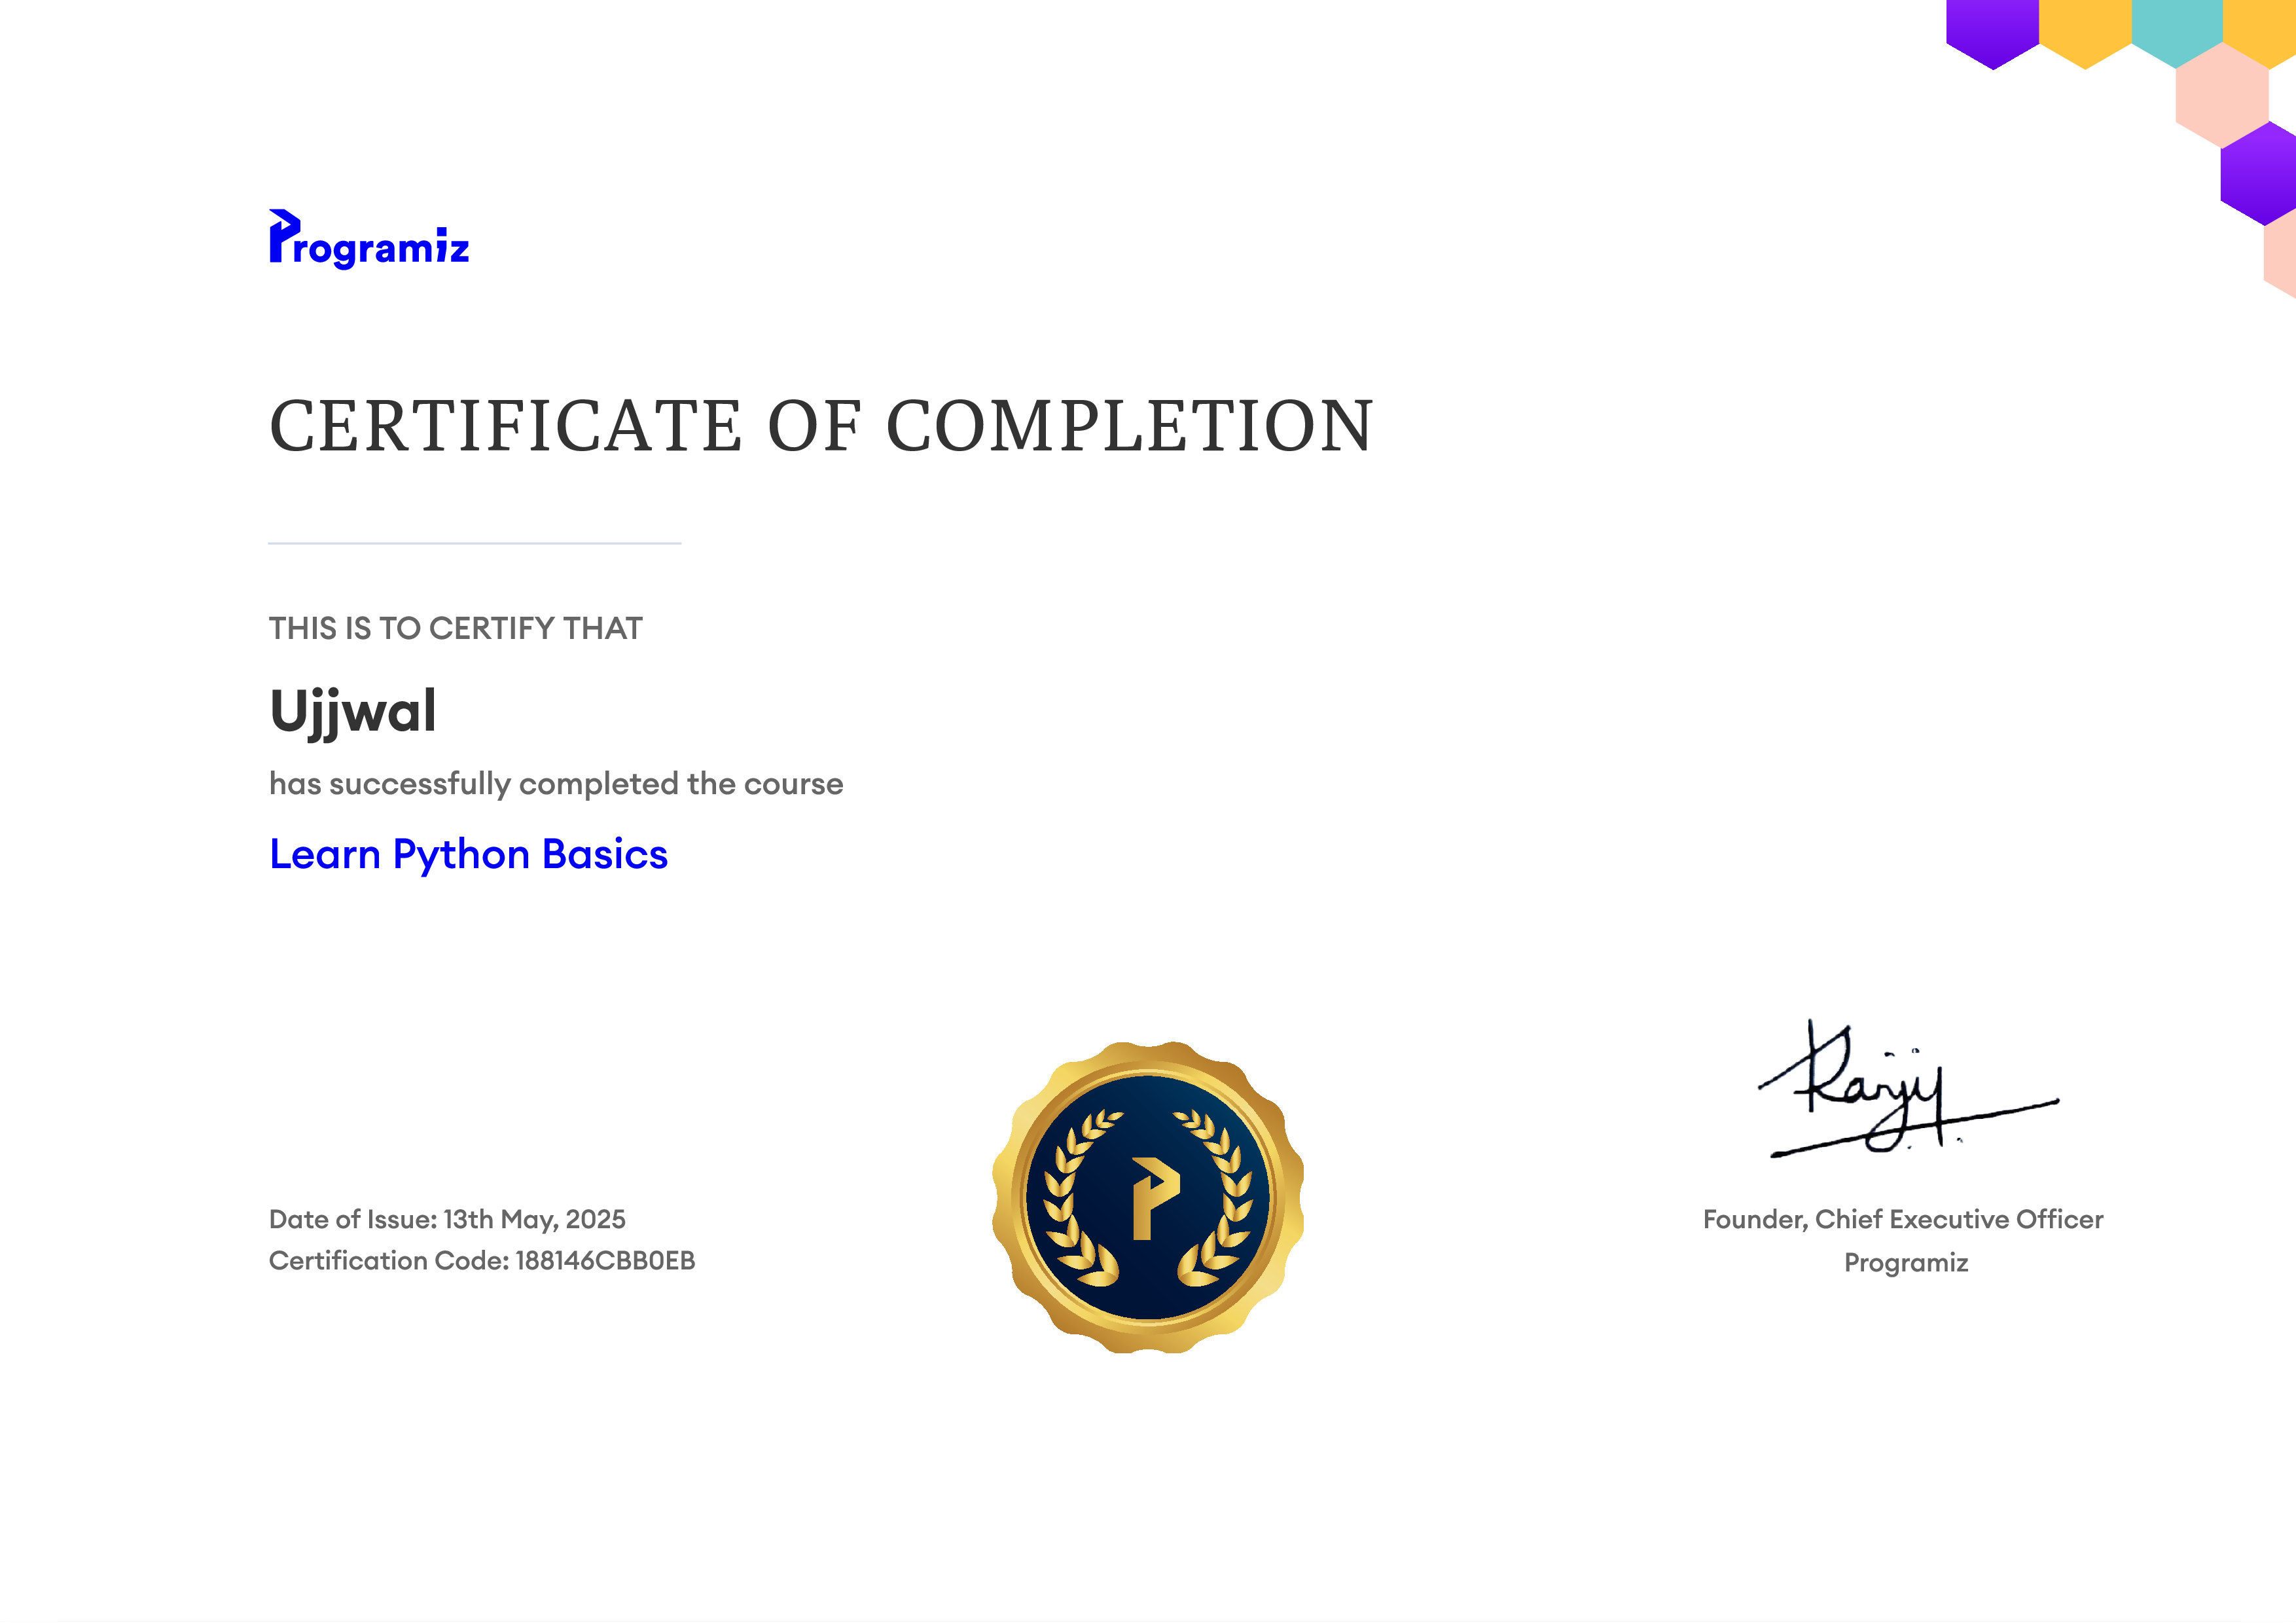This screenshot has width=2296, height=1623.
Task: Click the gold P emblem inside badge
Action: click(1155, 1198)
